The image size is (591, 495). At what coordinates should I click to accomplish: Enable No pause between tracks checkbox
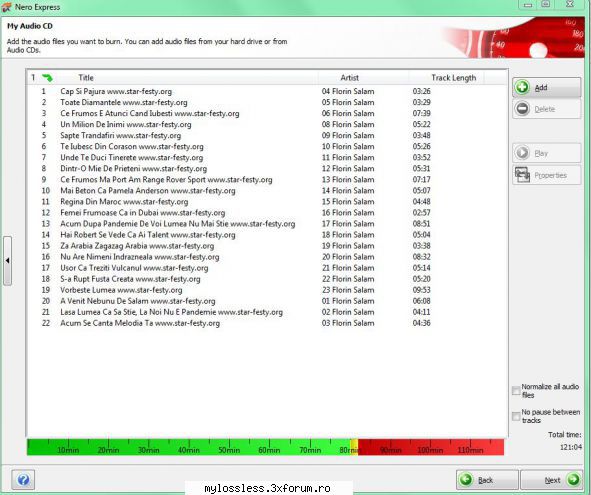click(x=516, y=416)
